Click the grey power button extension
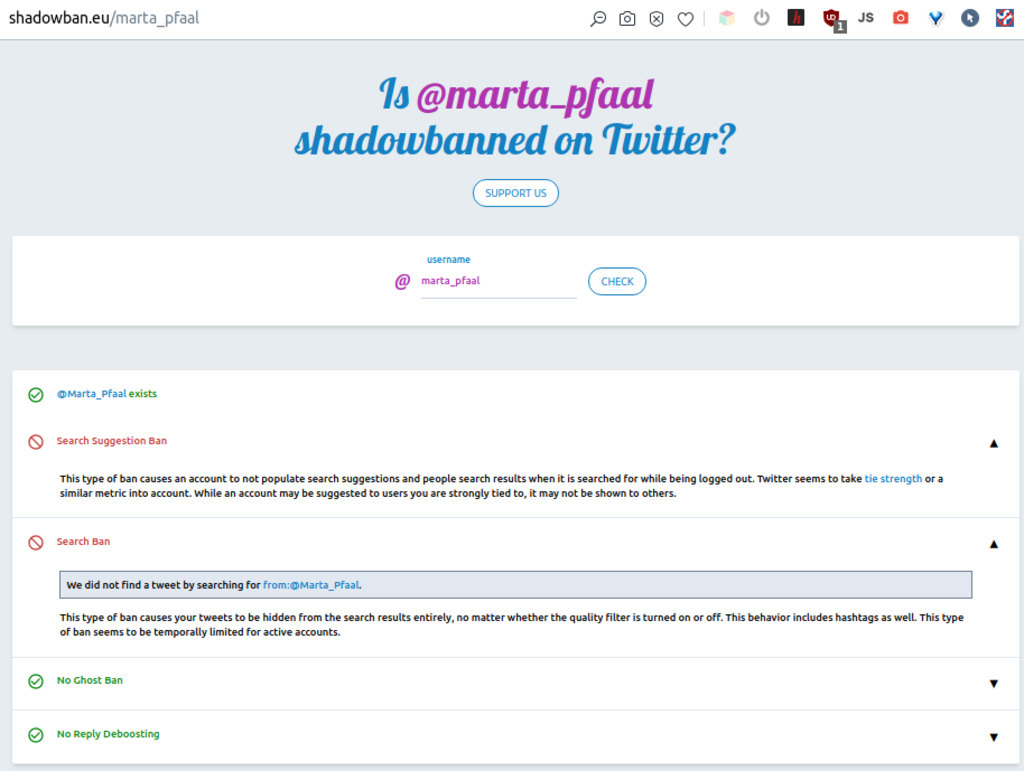The height and width of the screenshot is (771, 1024). tap(761, 18)
